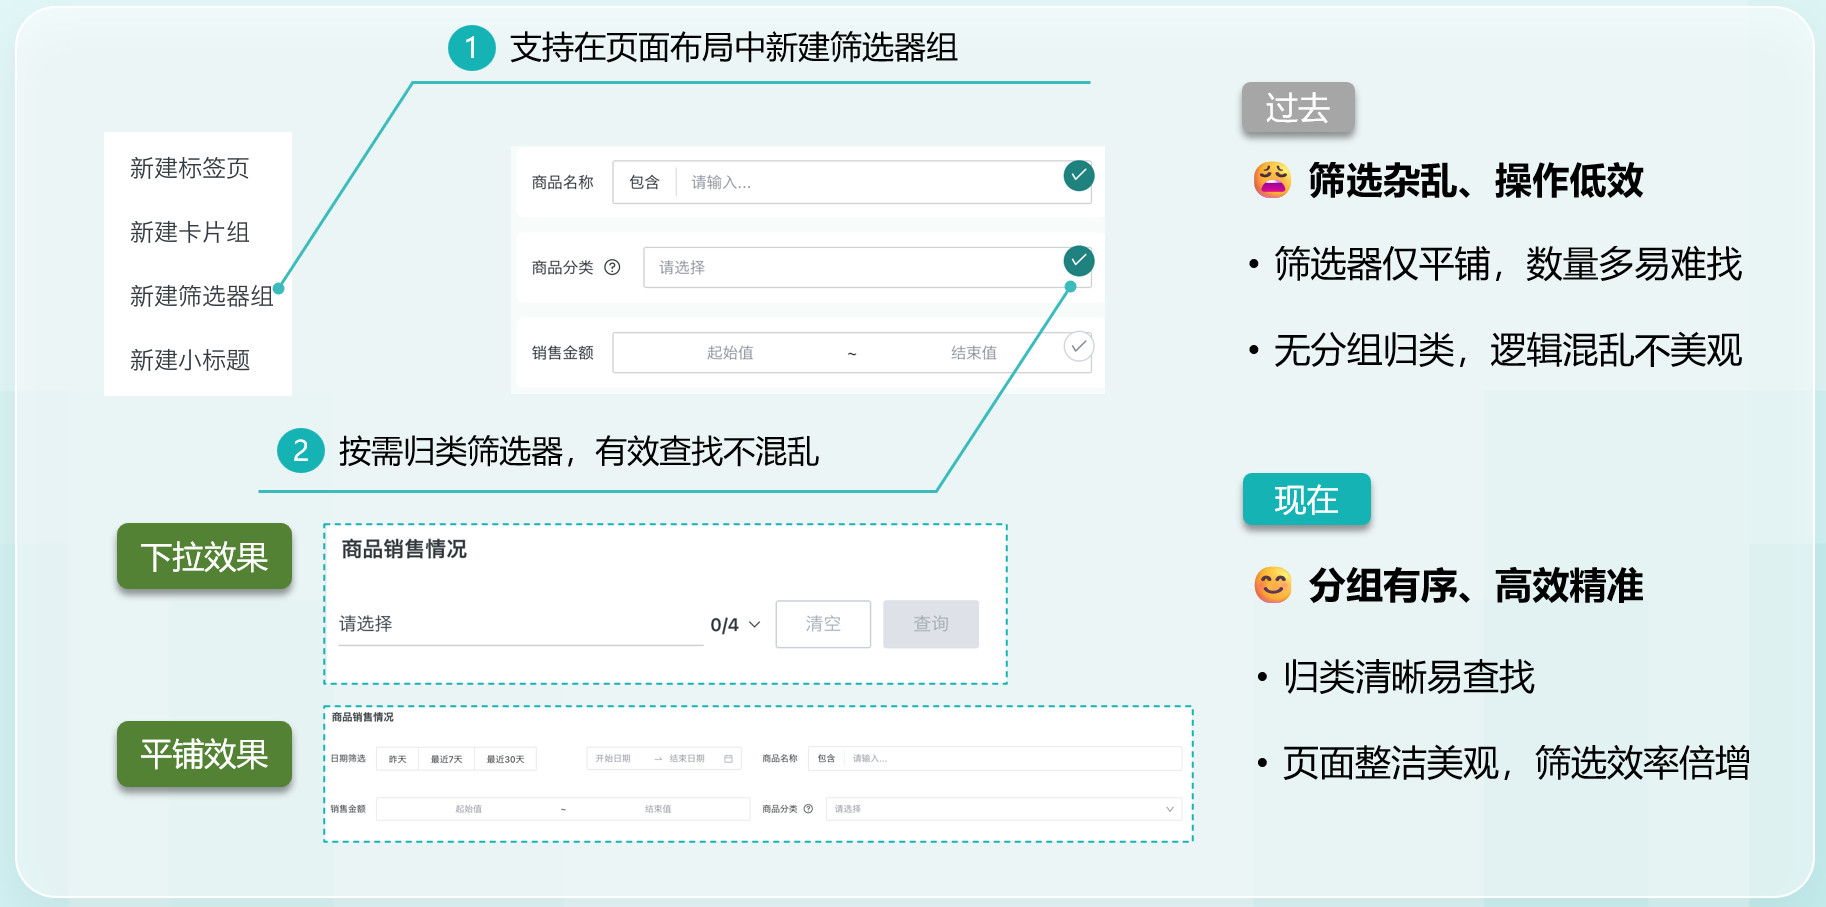
Task: Open the 包含 condition selector in the top panel
Action: click(644, 182)
